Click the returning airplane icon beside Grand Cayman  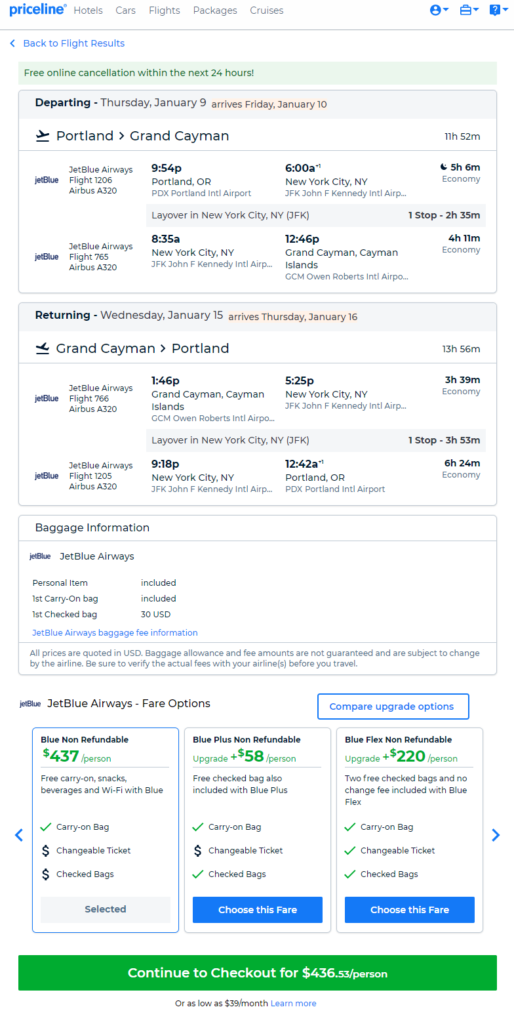coord(42,349)
